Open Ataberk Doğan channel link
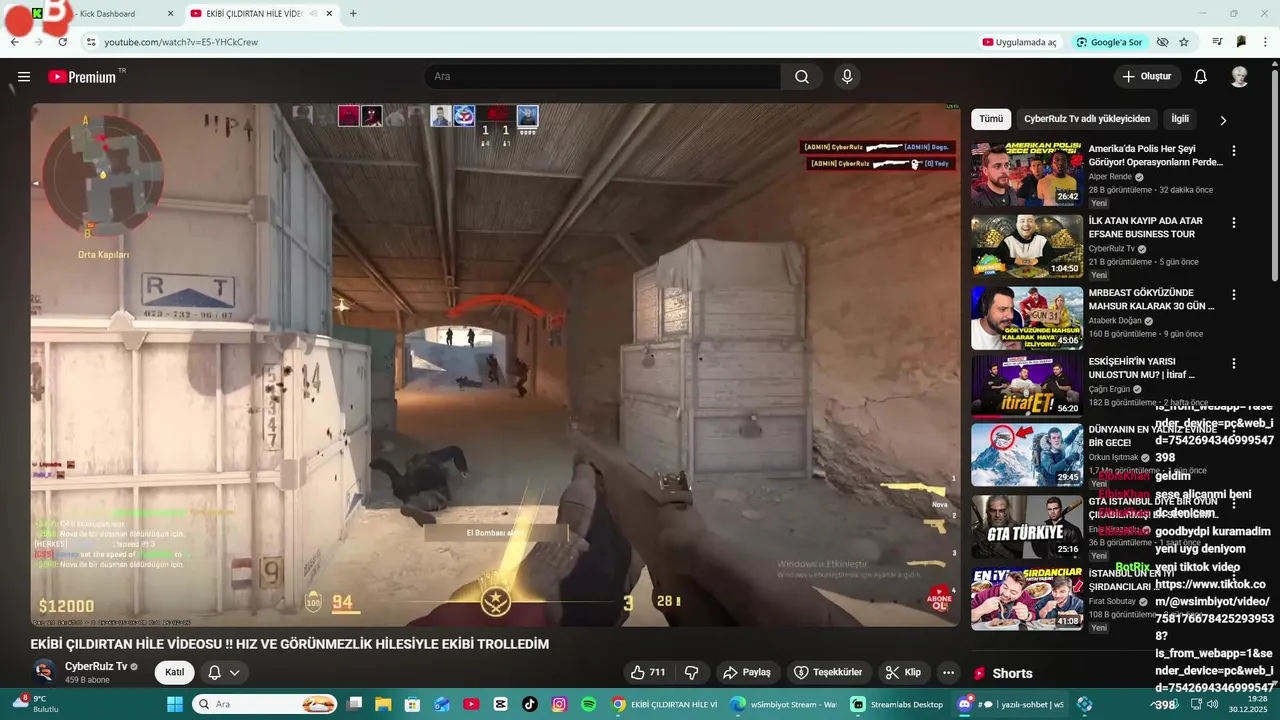 [x=1115, y=321]
